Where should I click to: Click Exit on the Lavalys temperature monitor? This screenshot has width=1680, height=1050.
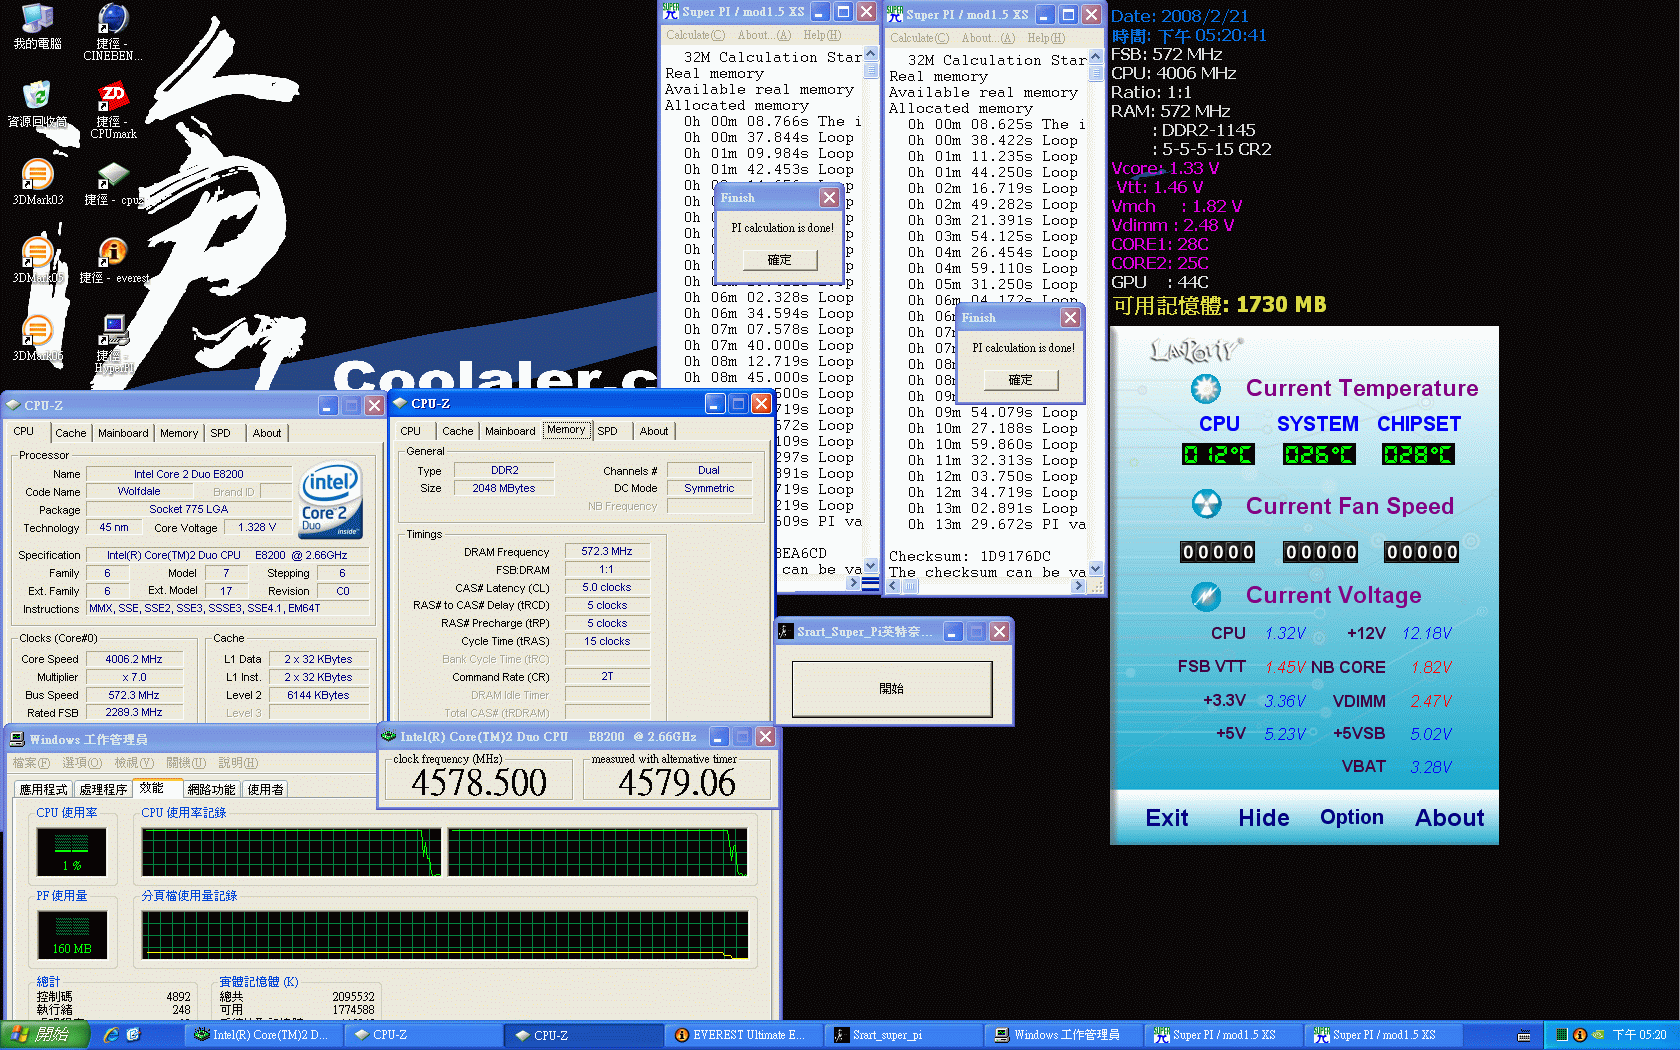[1166, 817]
